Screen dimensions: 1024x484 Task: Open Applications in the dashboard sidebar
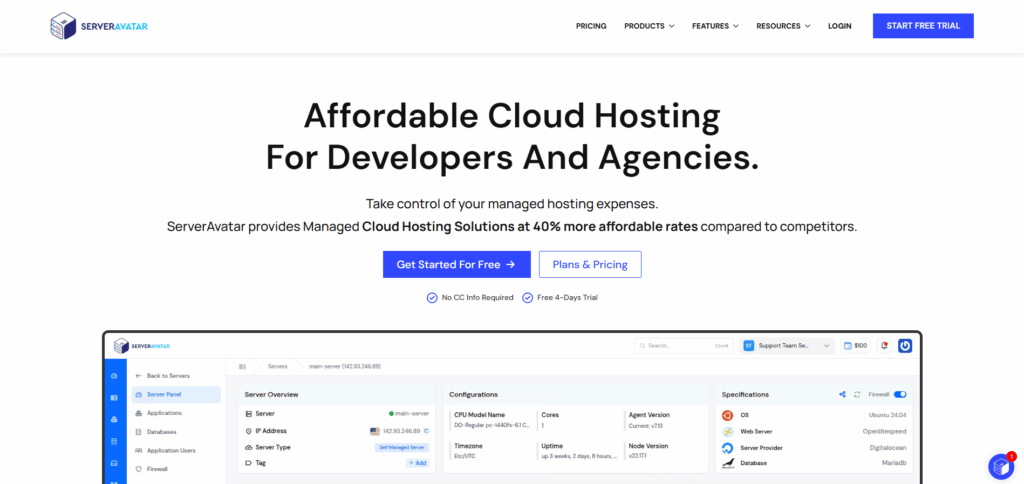pyautogui.click(x=159, y=413)
